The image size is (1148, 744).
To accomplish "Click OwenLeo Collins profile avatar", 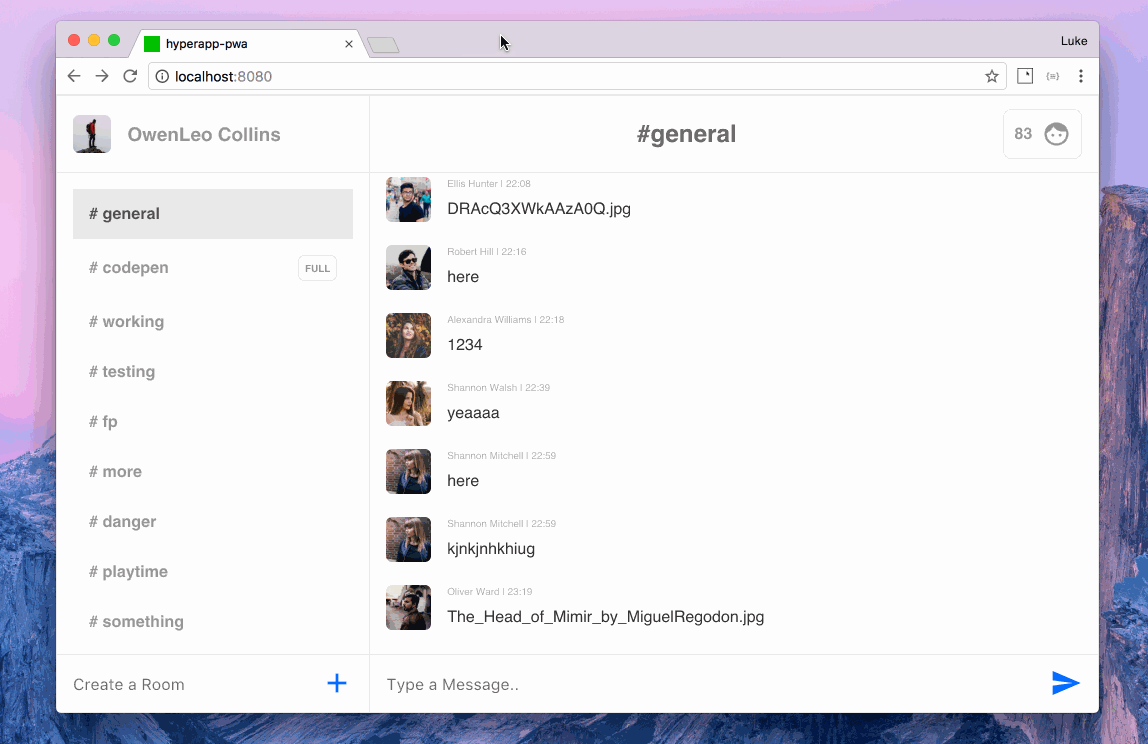I will (92, 134).
